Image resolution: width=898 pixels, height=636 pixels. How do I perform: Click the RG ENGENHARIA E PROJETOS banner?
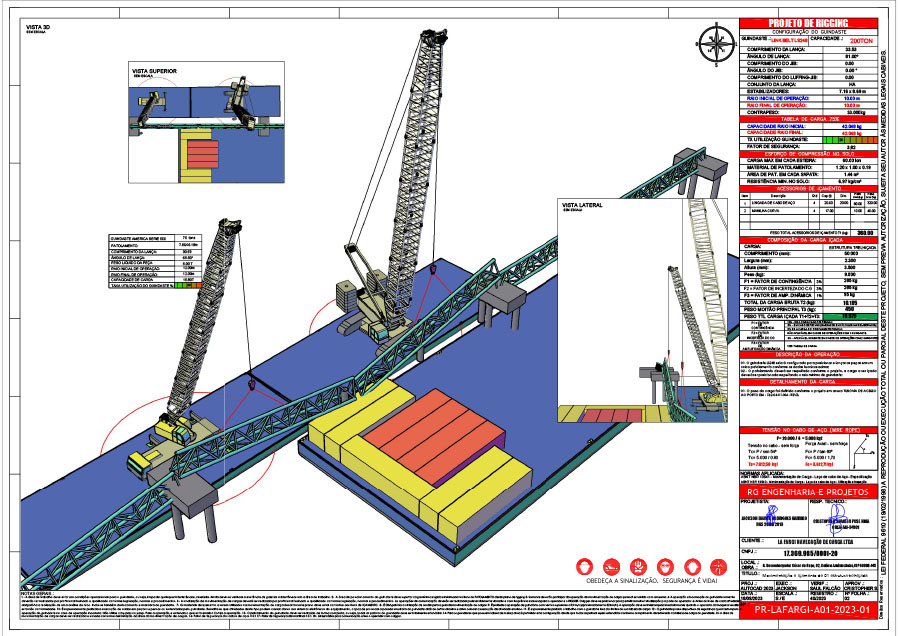(808, 492)
